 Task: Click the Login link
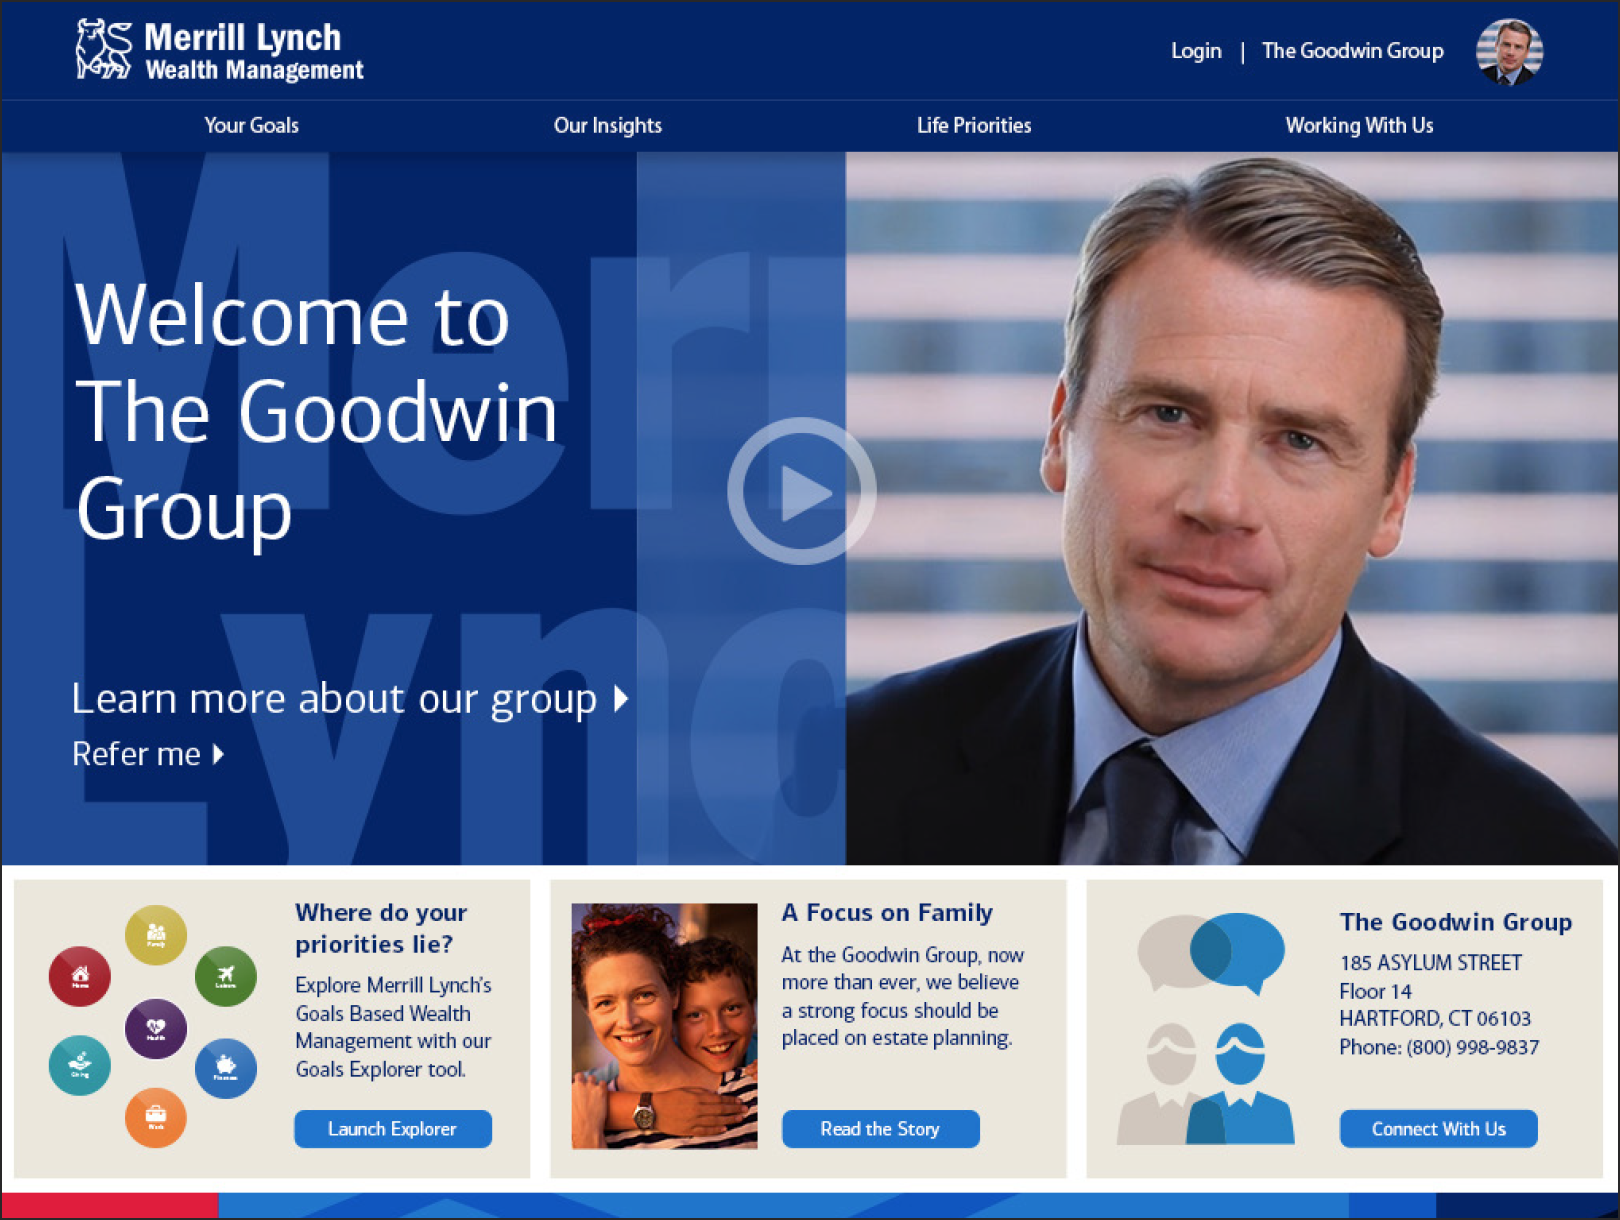1197,51
